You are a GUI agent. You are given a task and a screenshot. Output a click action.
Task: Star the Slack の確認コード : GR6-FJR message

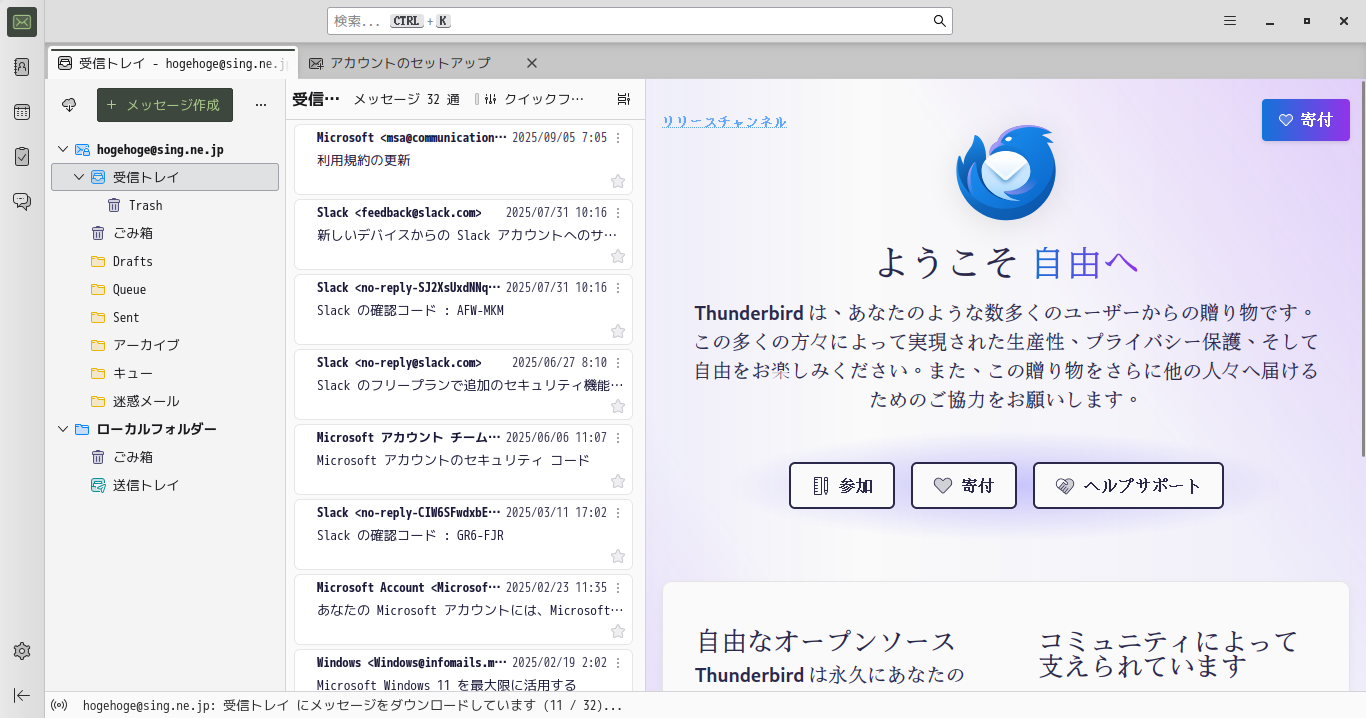tap(618, 556)
